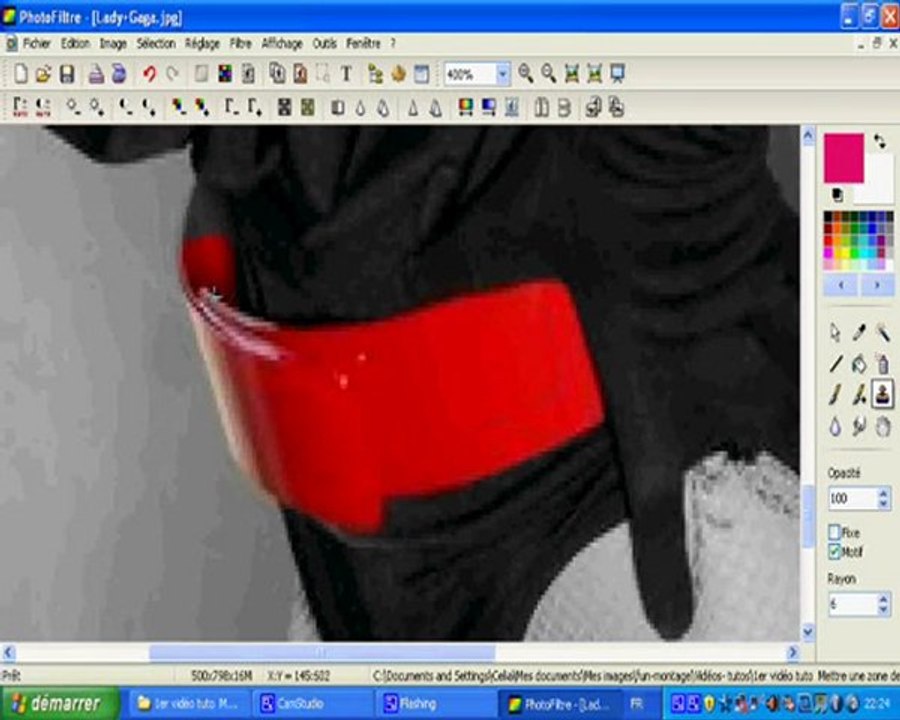Swap foreground and background colors

[x=879, y=142]
